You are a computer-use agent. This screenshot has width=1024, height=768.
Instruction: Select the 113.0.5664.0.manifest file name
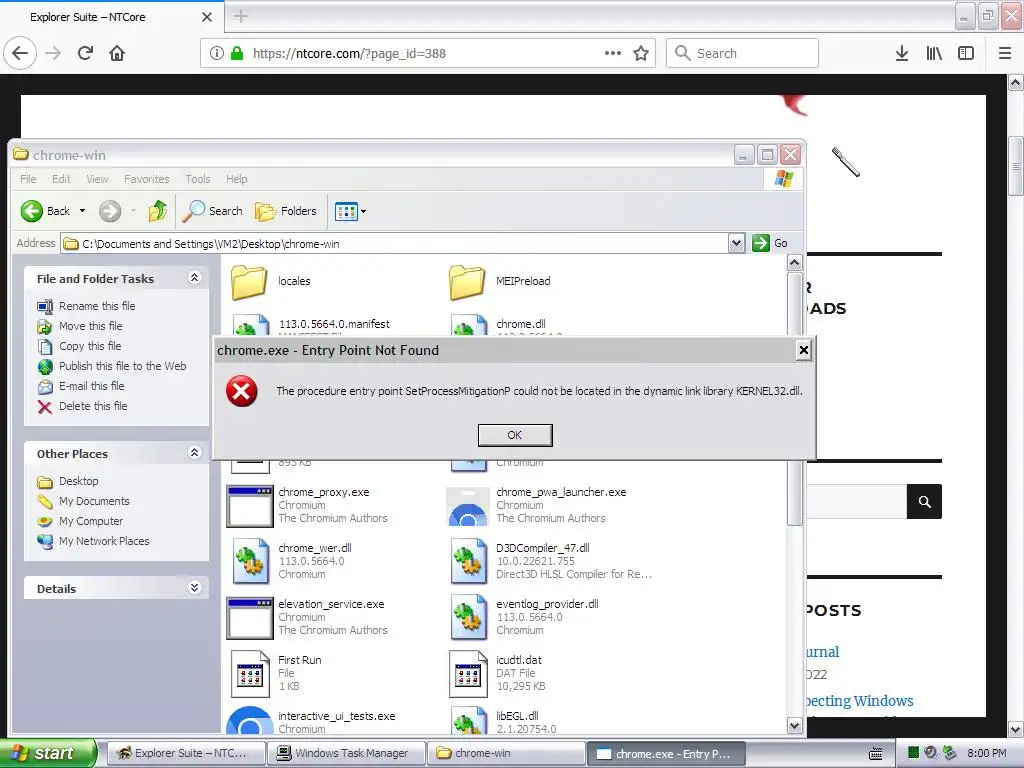(334, 324)
